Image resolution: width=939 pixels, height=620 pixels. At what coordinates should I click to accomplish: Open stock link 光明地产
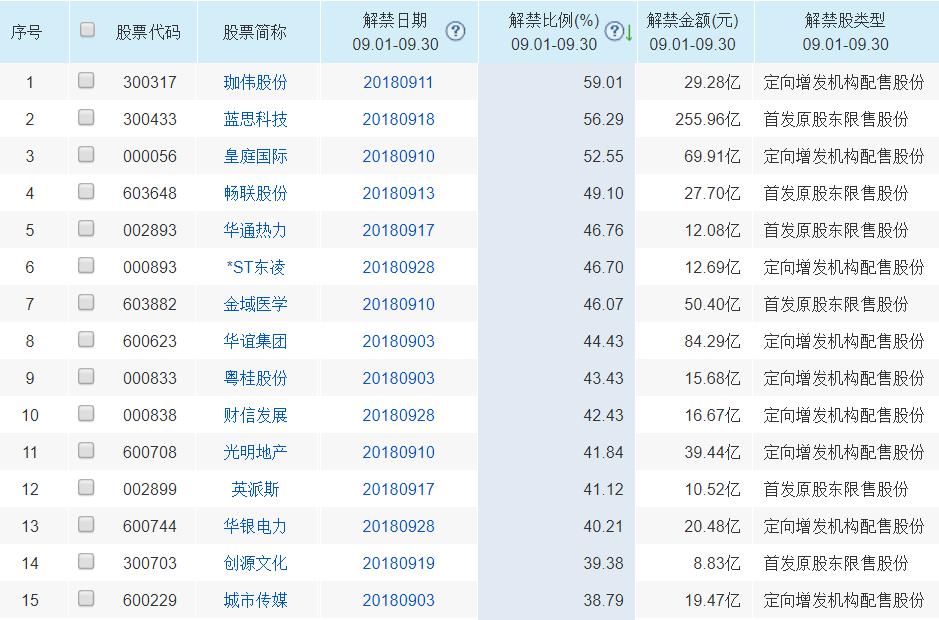tap(255, 452)
